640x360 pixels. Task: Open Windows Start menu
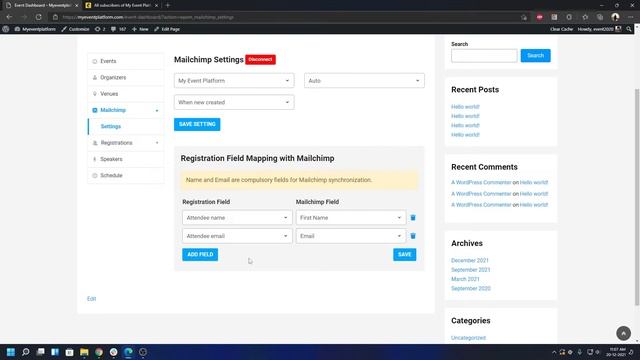11,352
